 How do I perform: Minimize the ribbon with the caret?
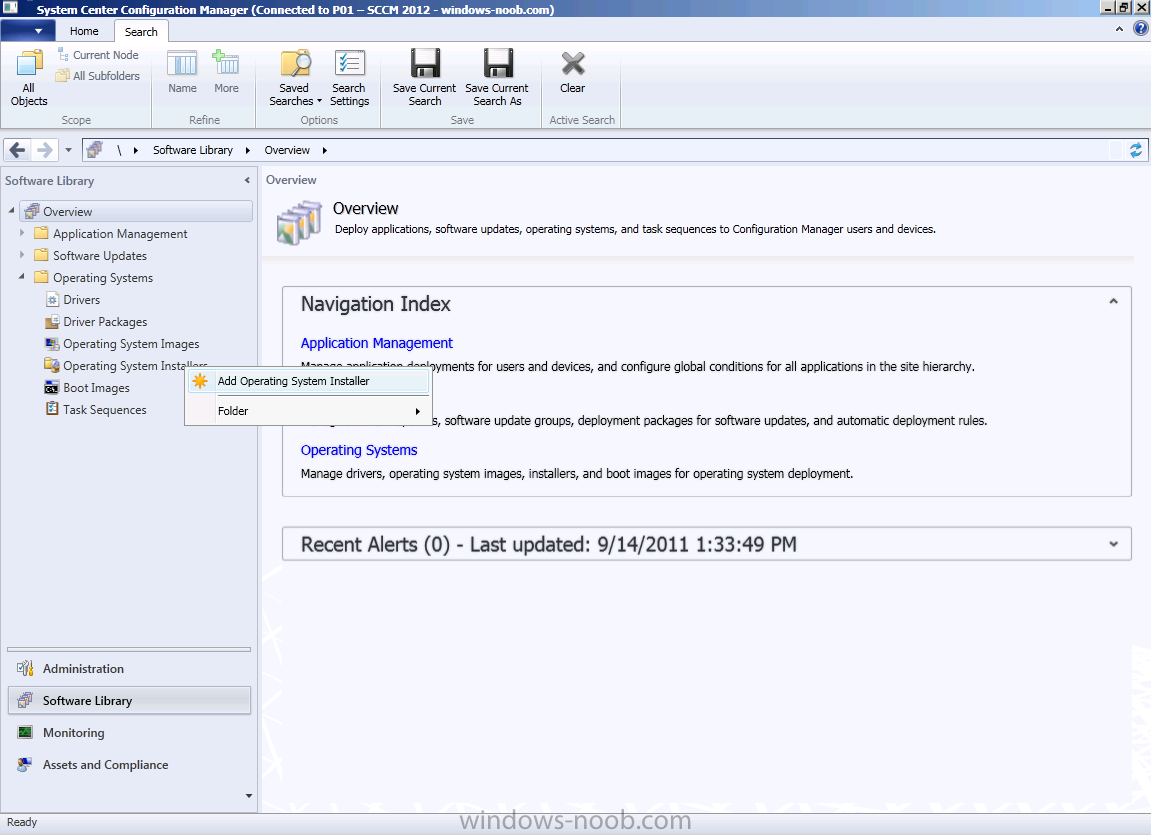1119,29
